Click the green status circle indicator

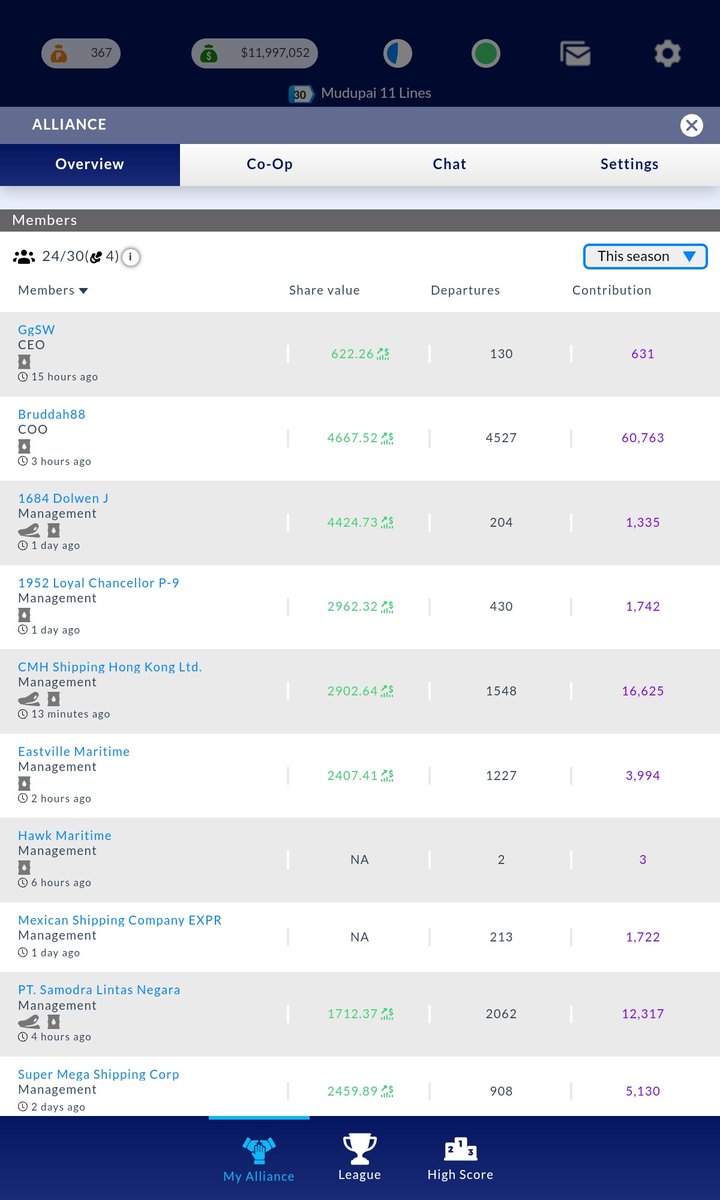[486, 54]
